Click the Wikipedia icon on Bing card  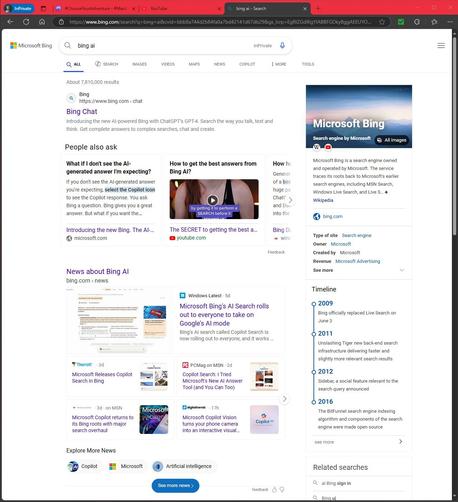(317, 147)
